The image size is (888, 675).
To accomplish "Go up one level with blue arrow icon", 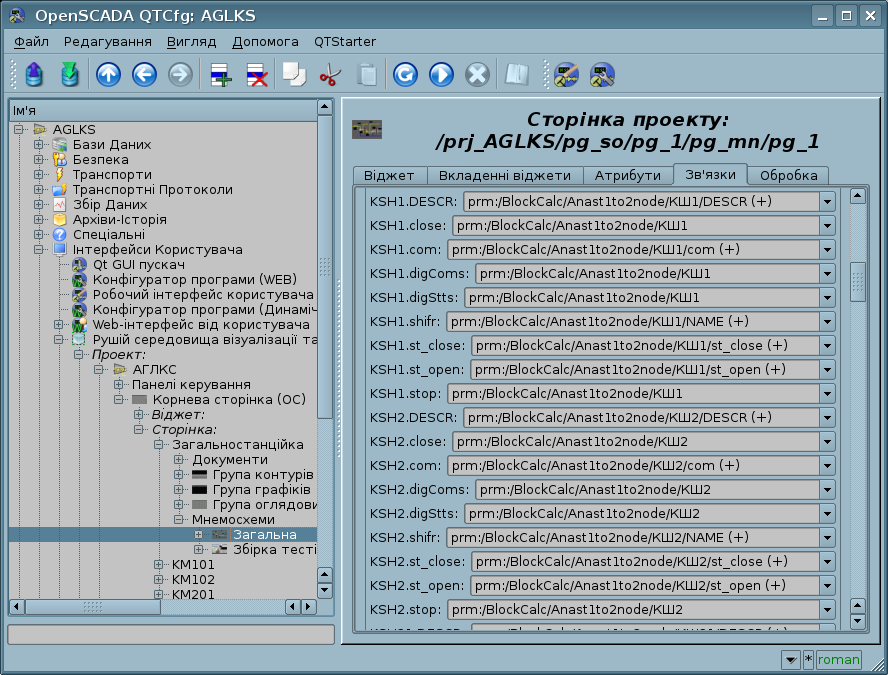I will point(108,74).
